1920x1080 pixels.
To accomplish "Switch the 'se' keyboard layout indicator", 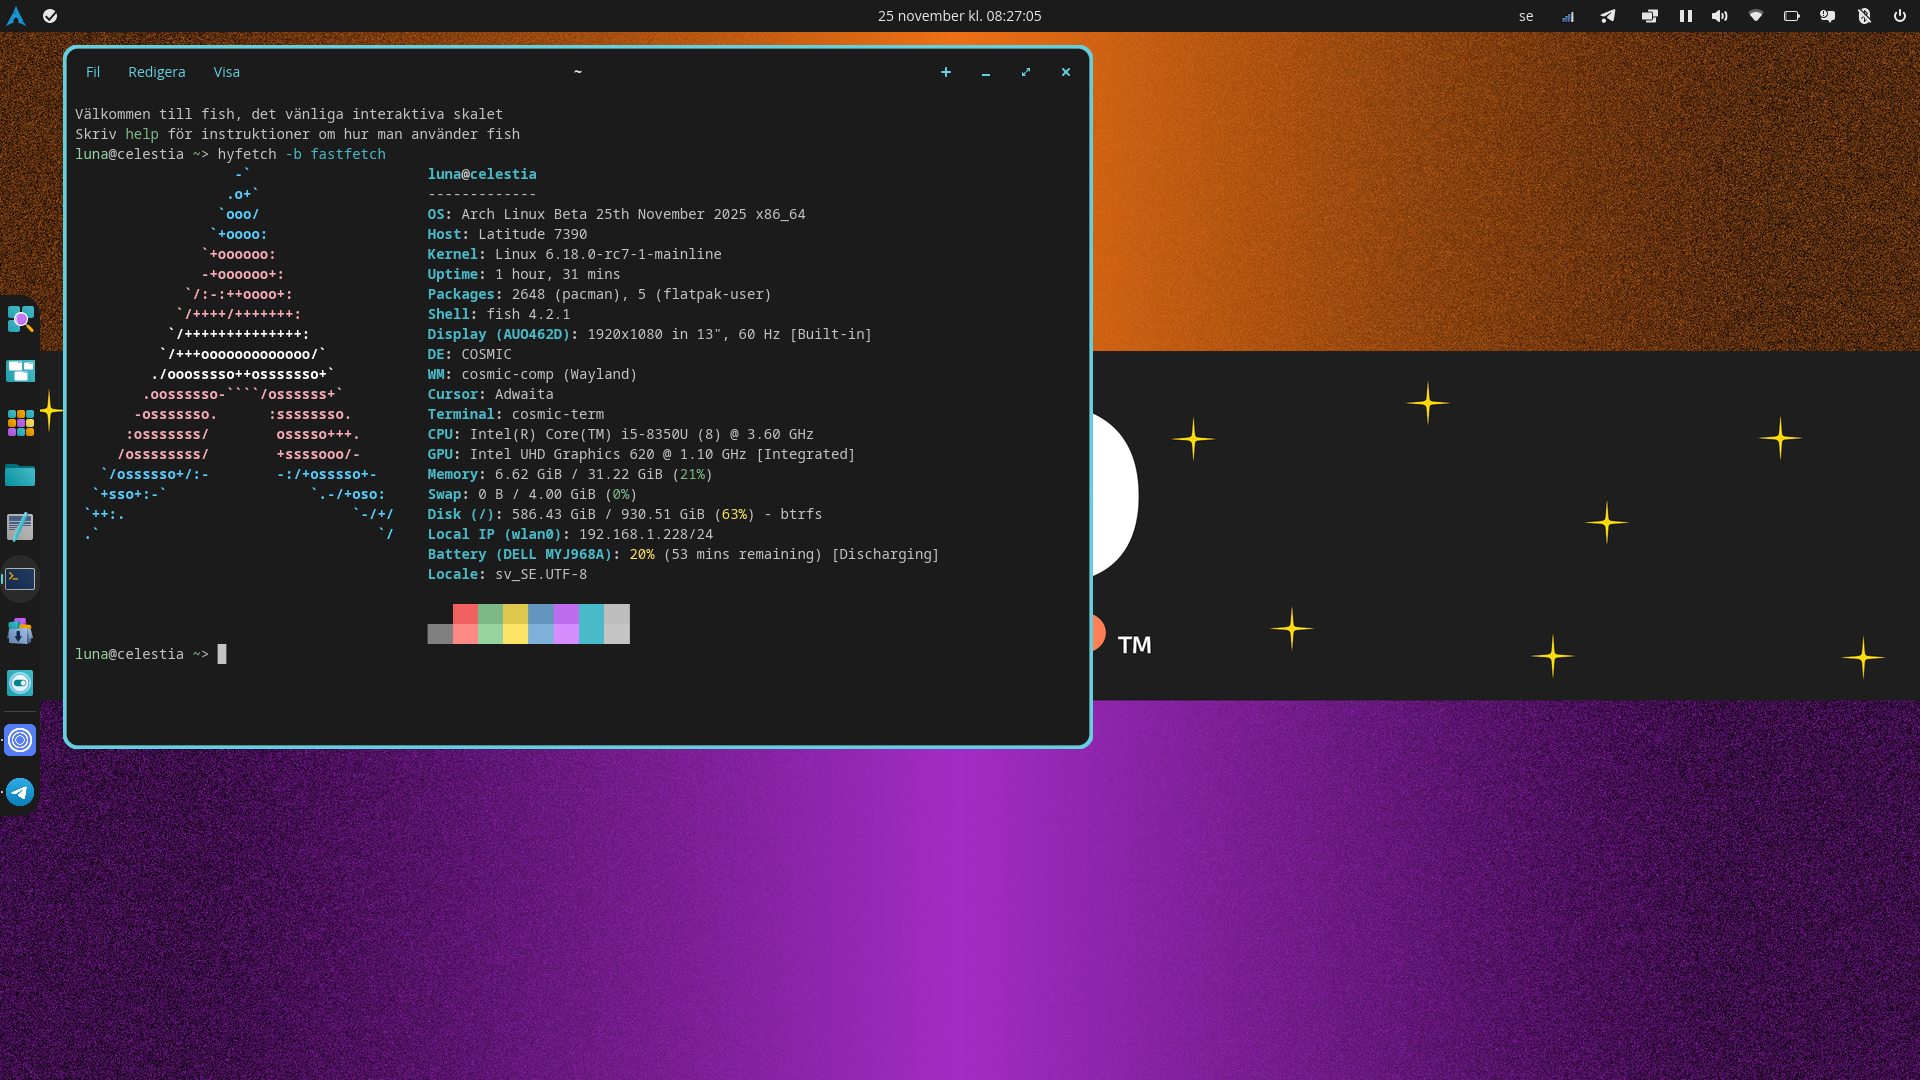I will (1526, 16).
